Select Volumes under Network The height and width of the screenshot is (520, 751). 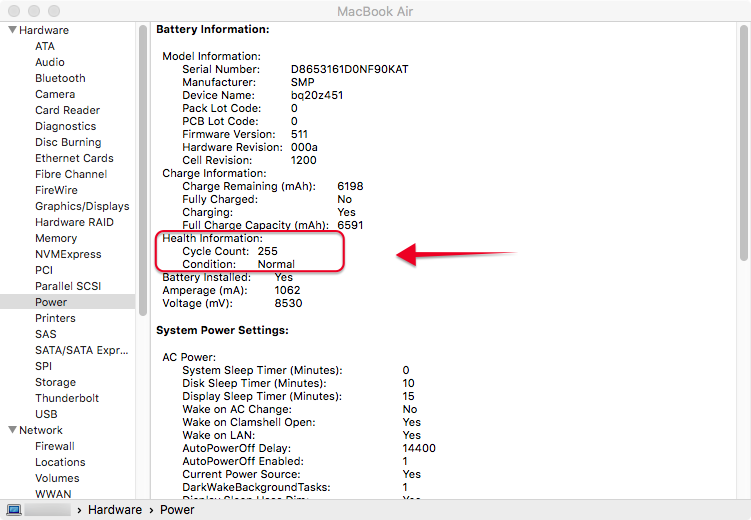tap(57, 478)
